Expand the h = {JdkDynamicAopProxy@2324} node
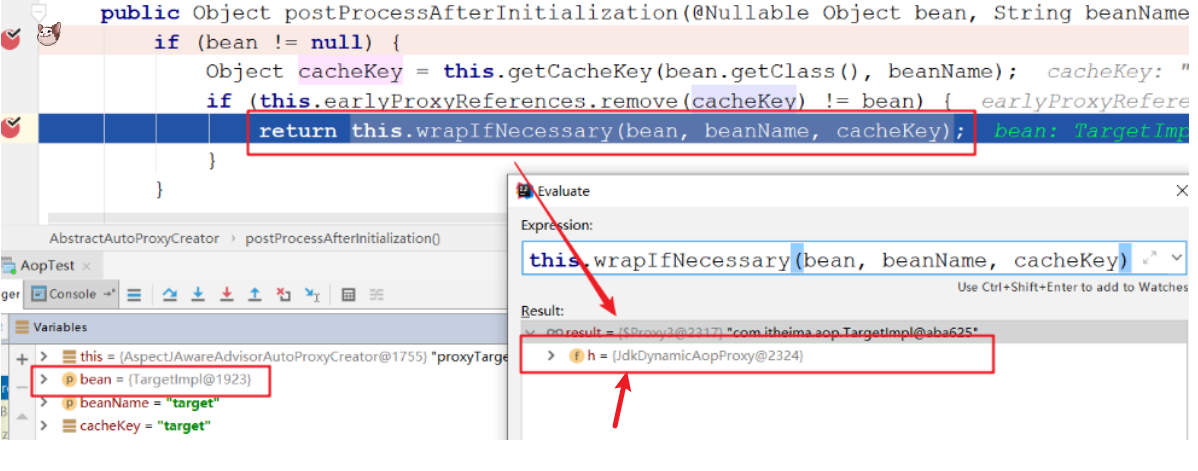 (552, 356)
